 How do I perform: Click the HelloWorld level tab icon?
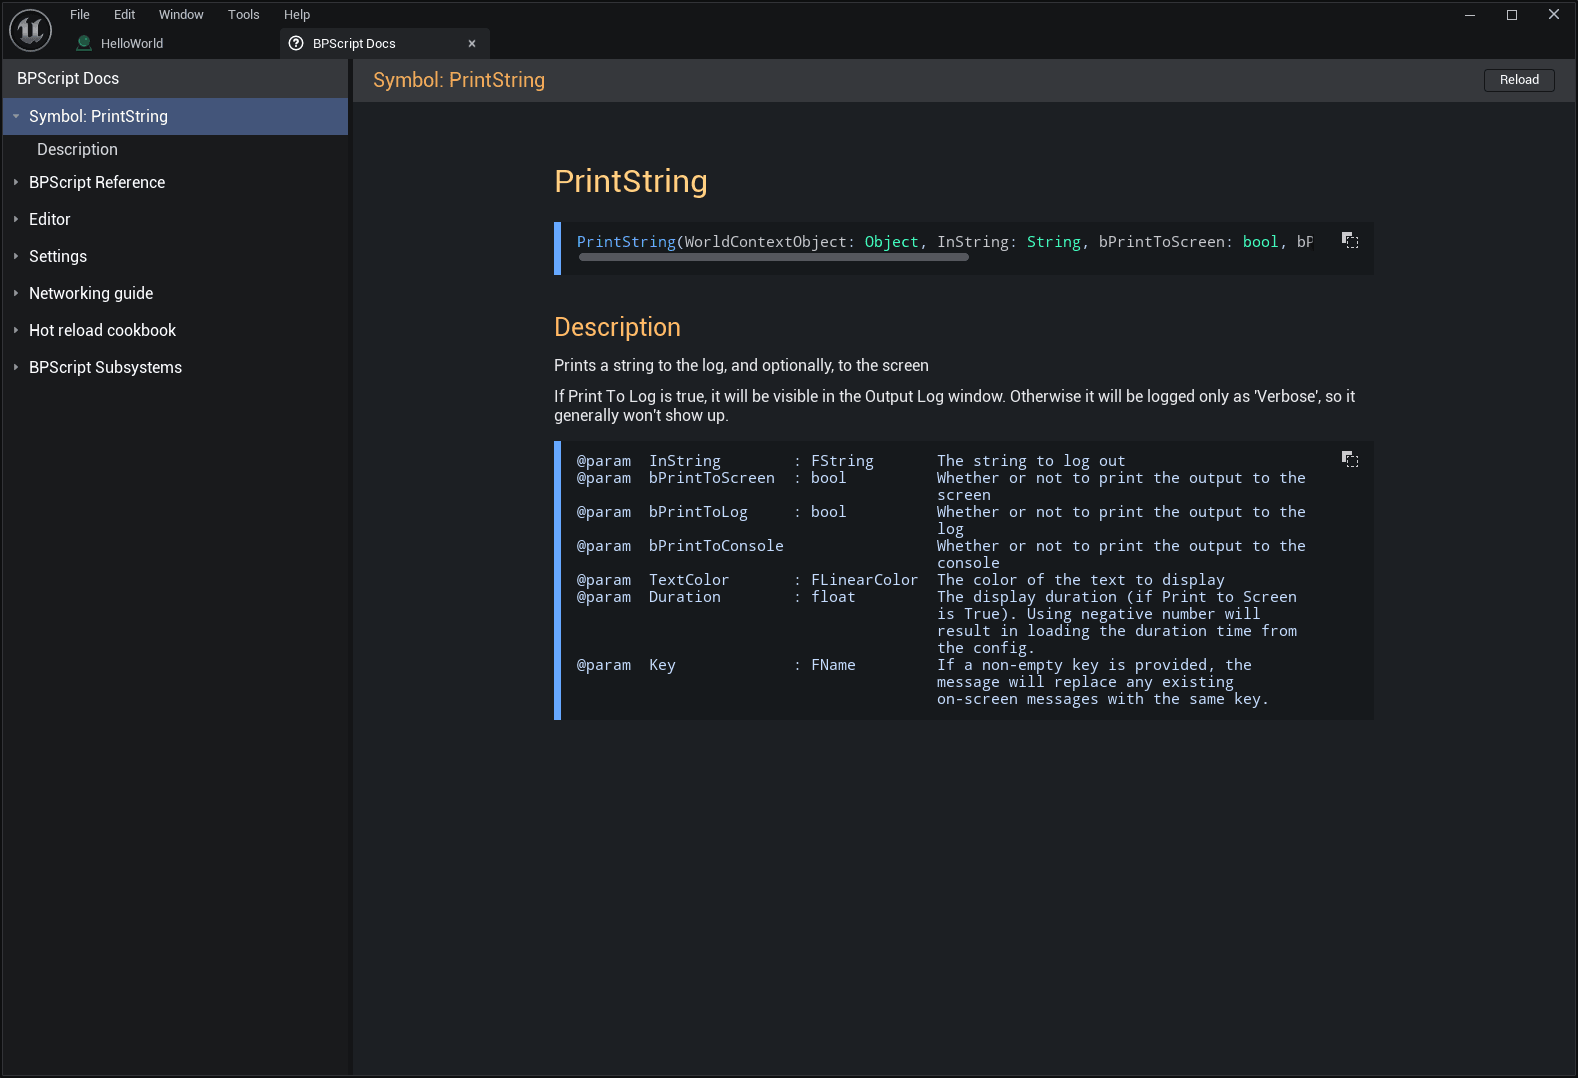click(84, 43)
